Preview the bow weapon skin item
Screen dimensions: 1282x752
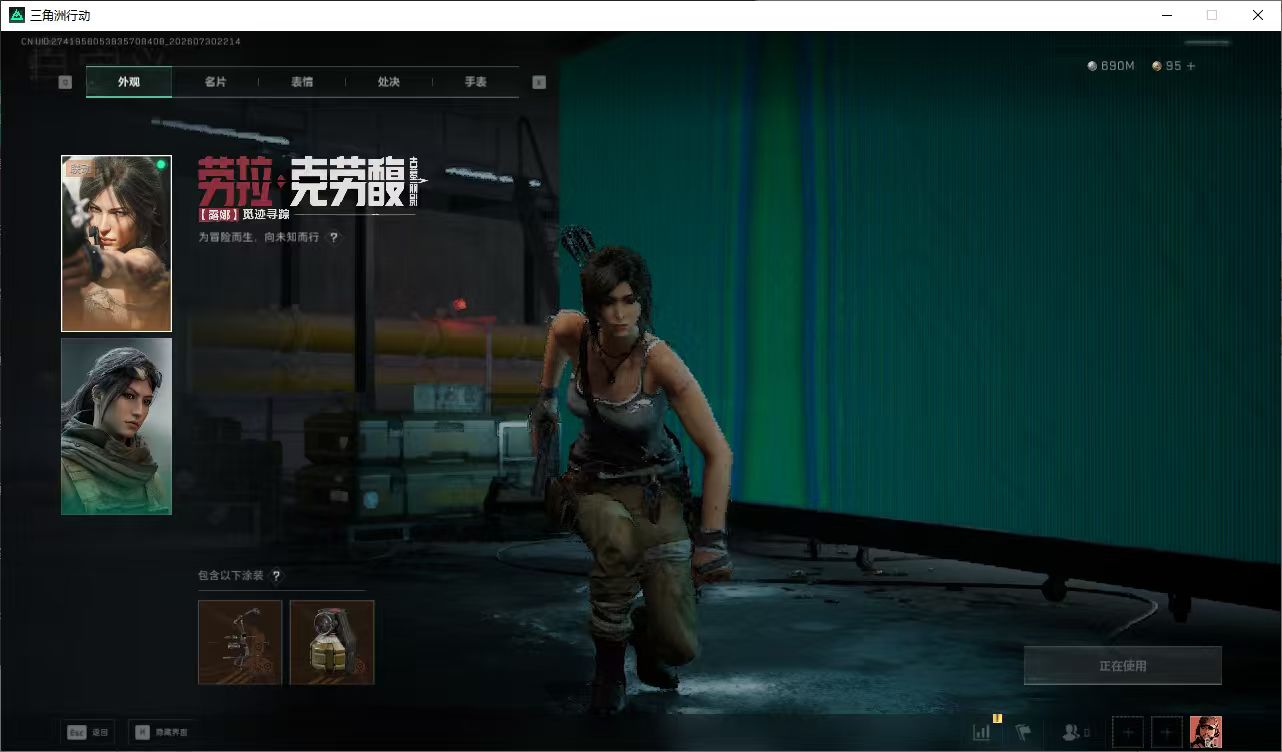(x=240, y=642)
